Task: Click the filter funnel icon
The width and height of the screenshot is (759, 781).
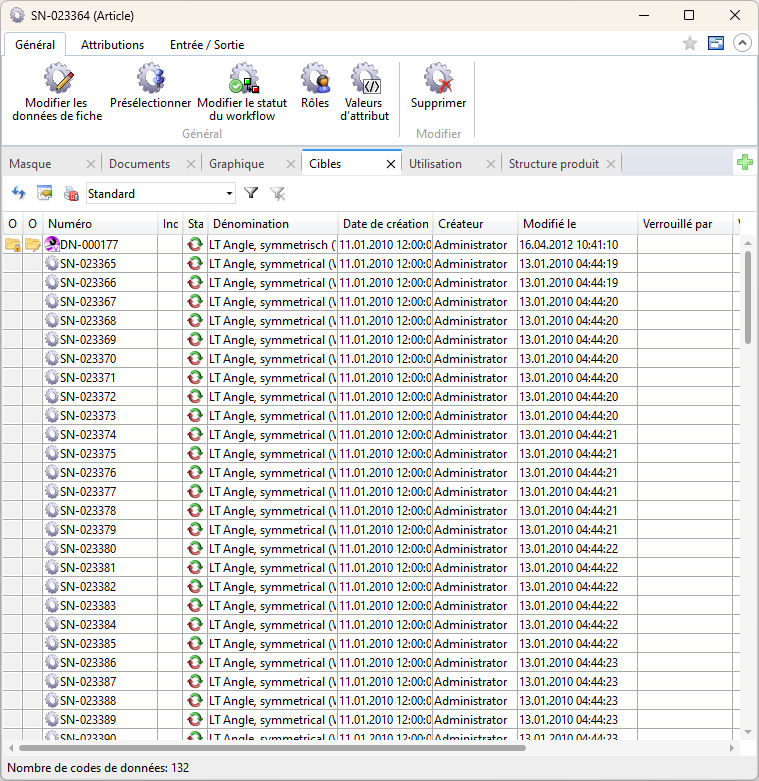Action: pyautogui.click(x=251, y=193)
